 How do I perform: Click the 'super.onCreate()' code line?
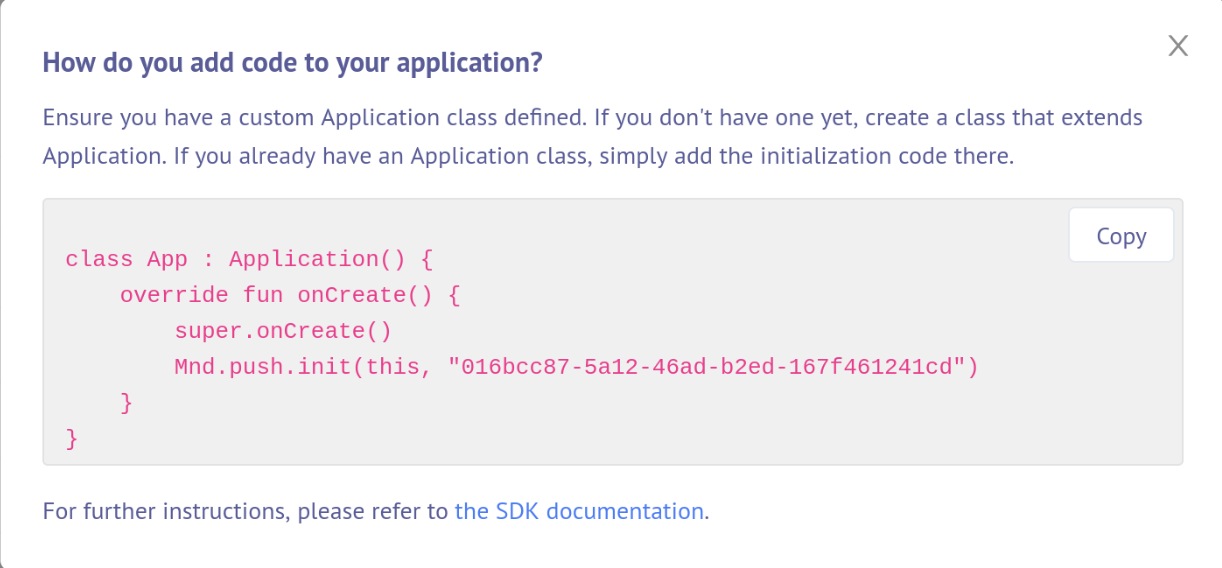pyautogui.click(x=282, y=331)
